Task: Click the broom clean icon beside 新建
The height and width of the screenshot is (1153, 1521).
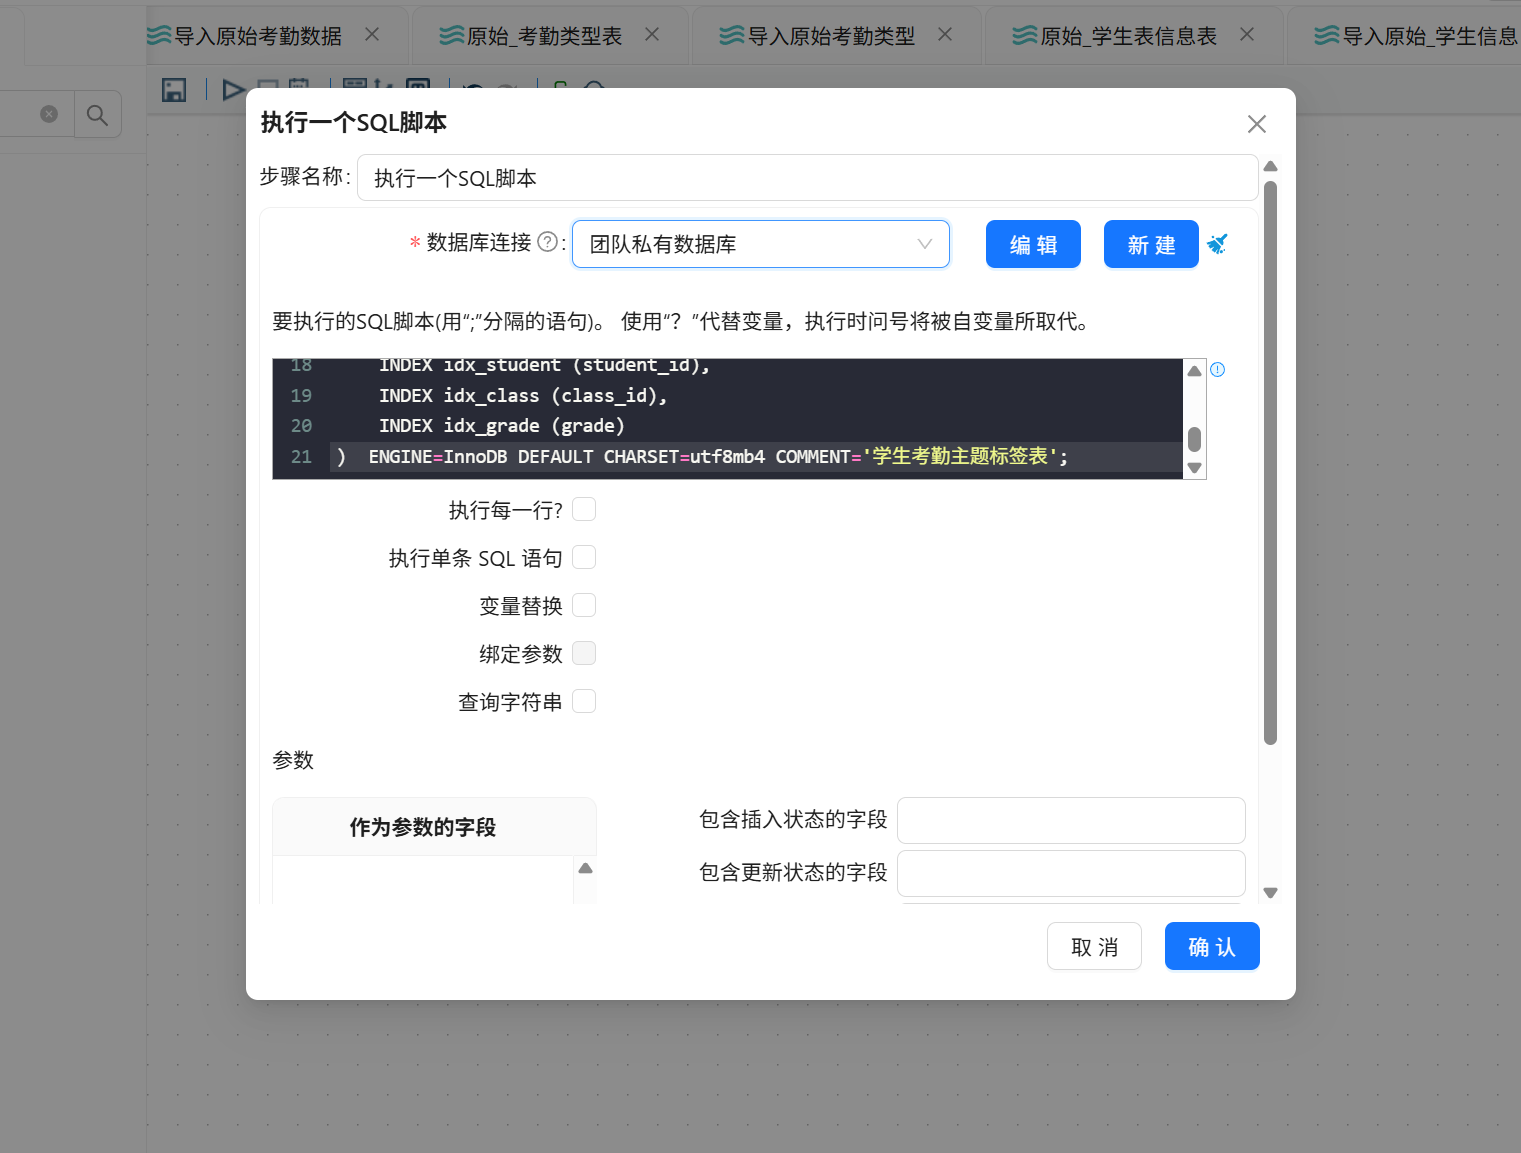Action: point(1217,244)
